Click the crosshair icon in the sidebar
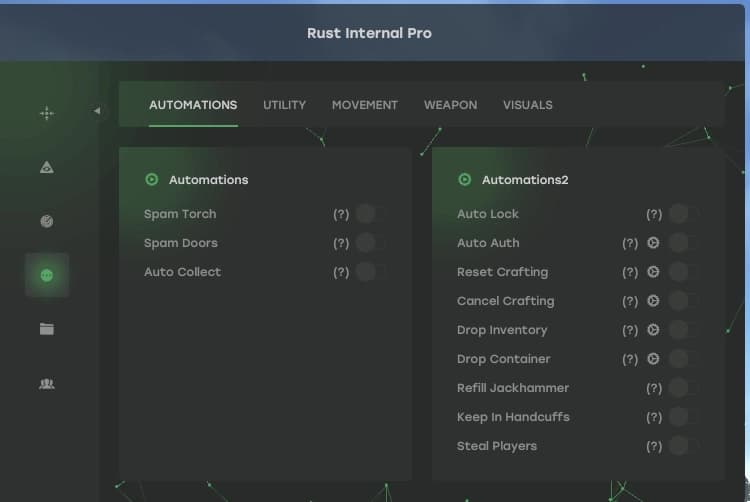The width and height of the screenshot is (750, 502). pyautogui.click(x=47, y=114)
